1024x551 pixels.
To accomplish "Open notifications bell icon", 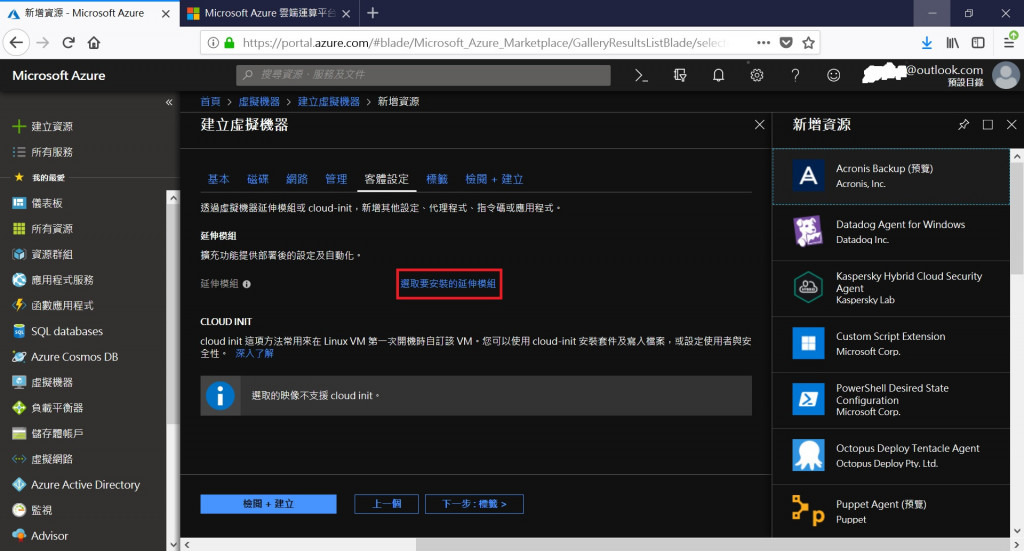I will click(x=718, y=75).
